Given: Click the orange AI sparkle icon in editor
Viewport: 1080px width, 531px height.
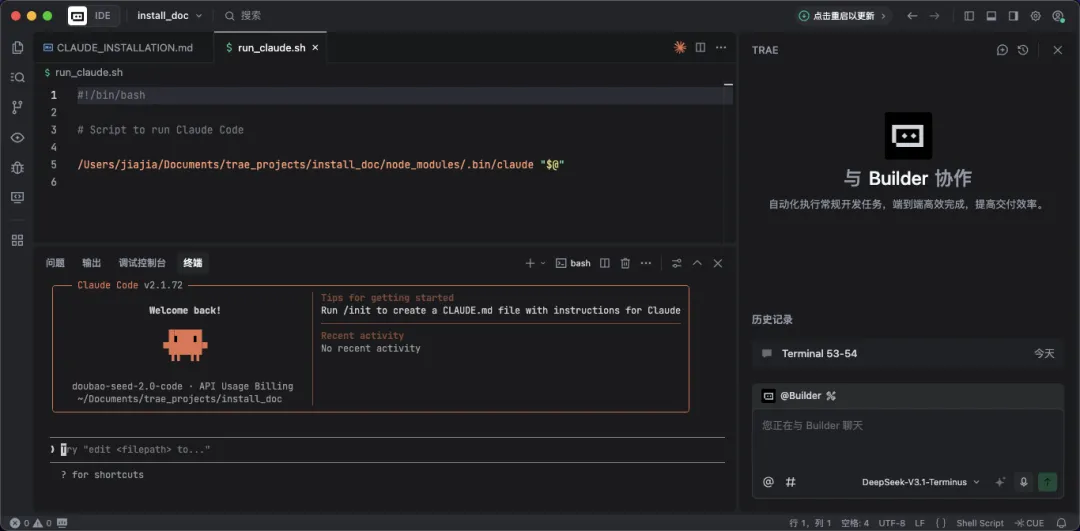Looking at the screenshot, I should 680,48.
